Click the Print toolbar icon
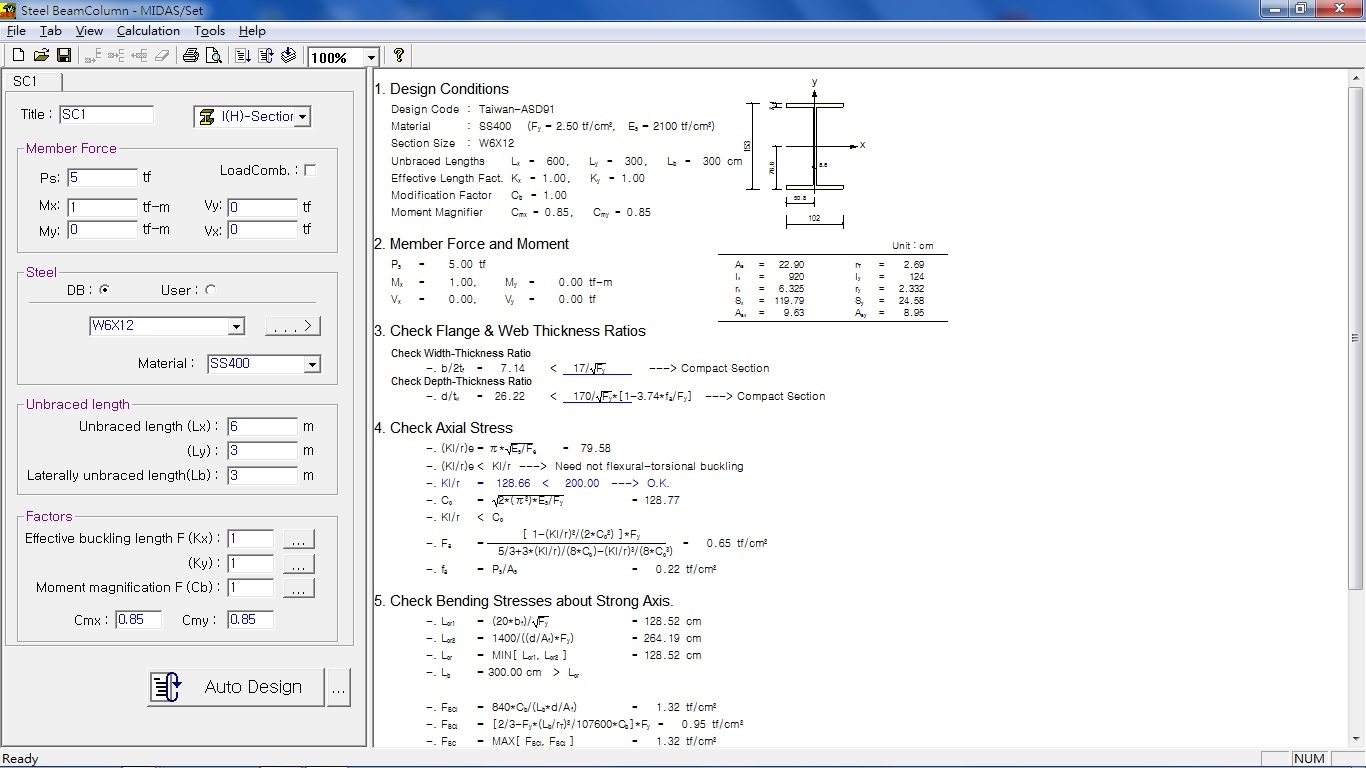 (191, 56)
